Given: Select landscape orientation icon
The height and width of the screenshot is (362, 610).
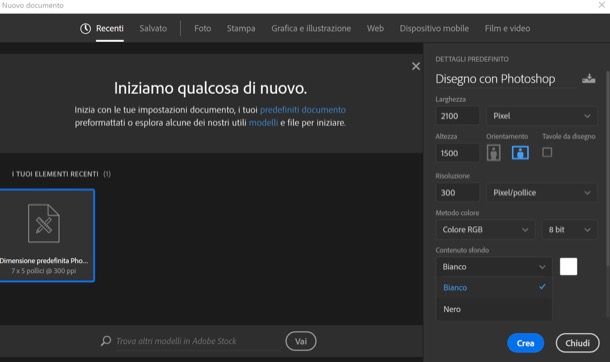Looking at the screenshot, I should click(x=520, y=152).
